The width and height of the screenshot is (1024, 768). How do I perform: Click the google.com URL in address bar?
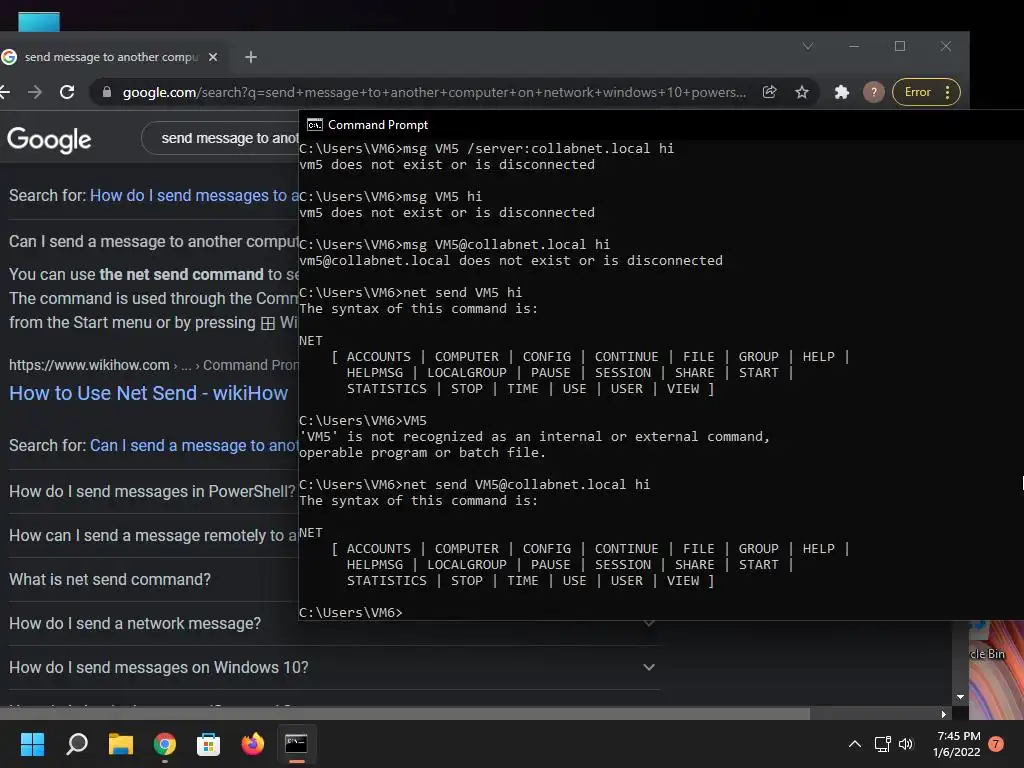pyautogui.click(x=434, y=92)
